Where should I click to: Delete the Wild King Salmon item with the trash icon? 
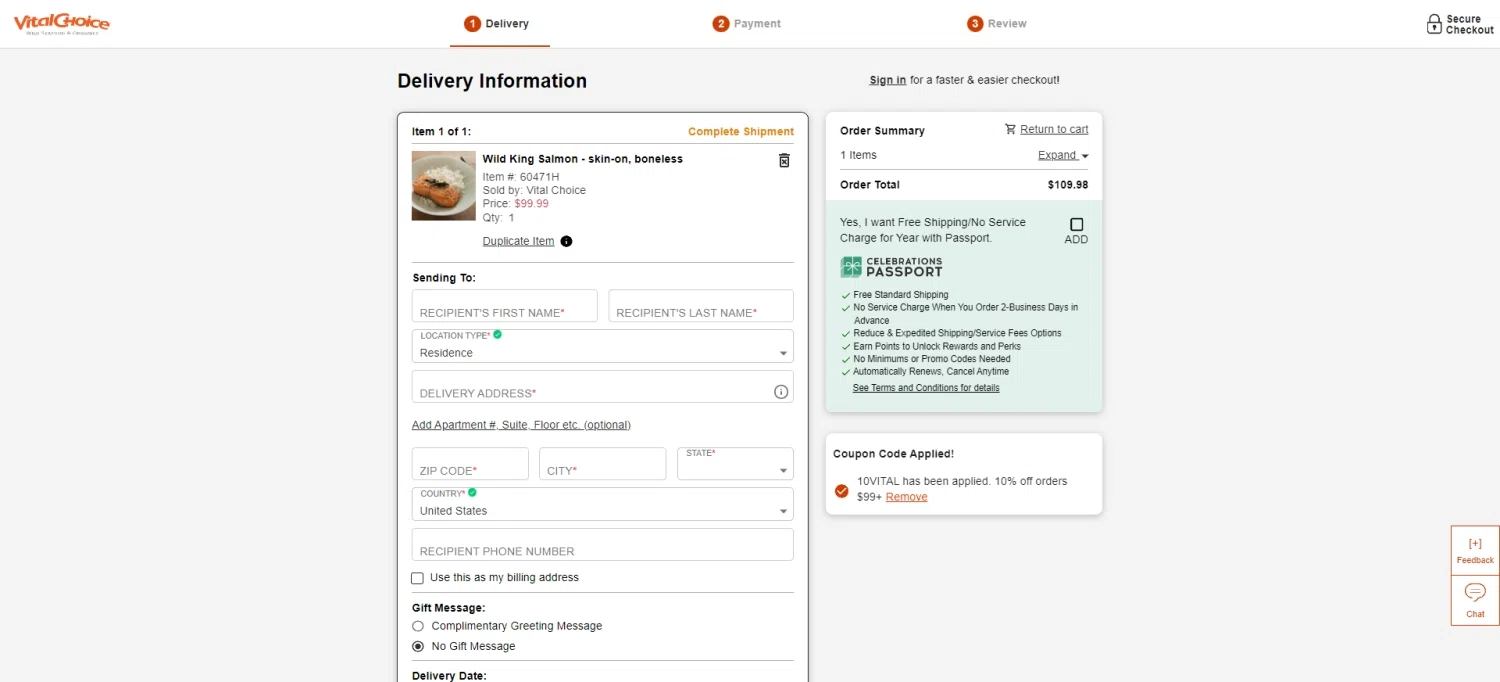pyautogui.click(x=784, y=160)
